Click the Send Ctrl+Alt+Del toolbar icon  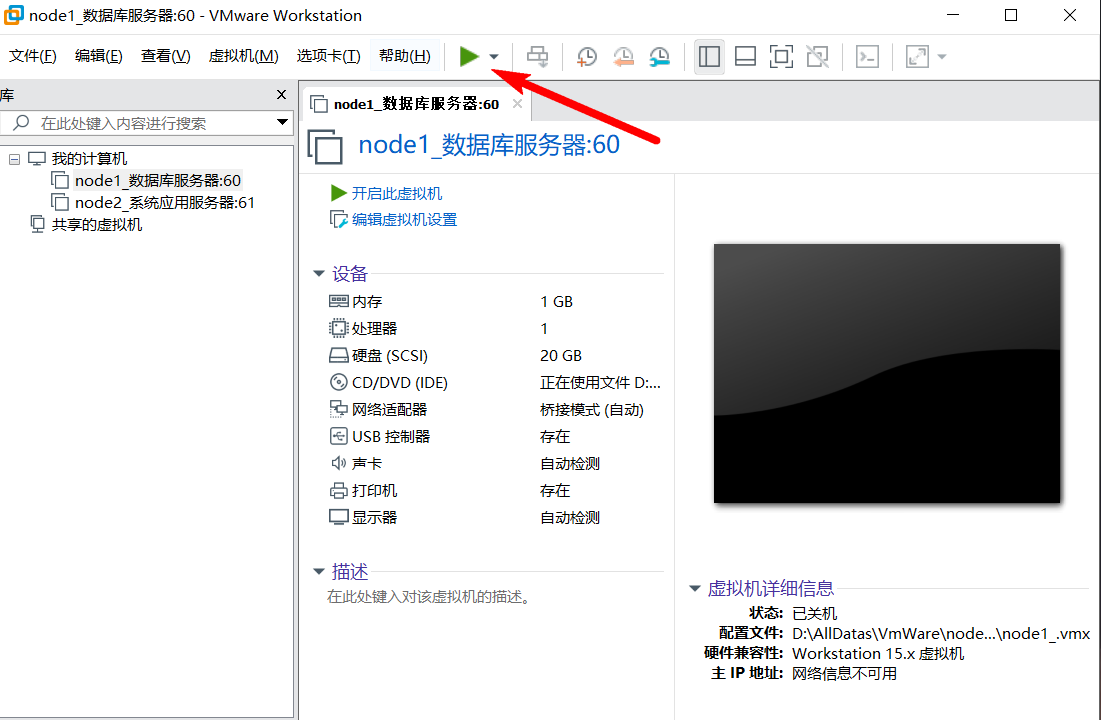pyautogui.click(x=537, y=57)
